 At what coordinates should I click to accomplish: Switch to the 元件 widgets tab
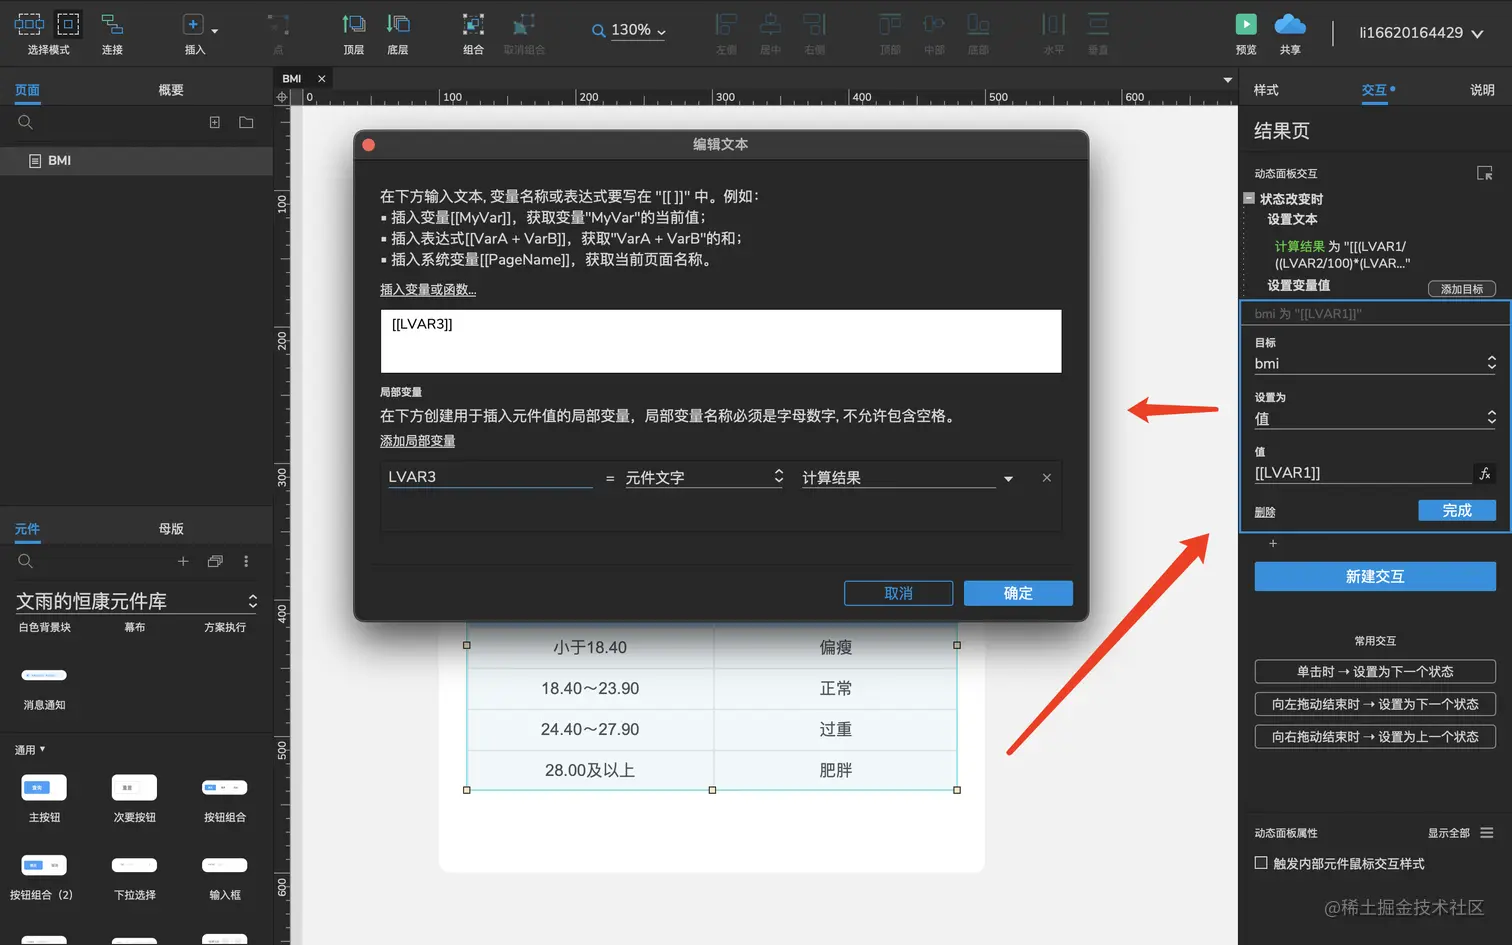pos(27,529)
